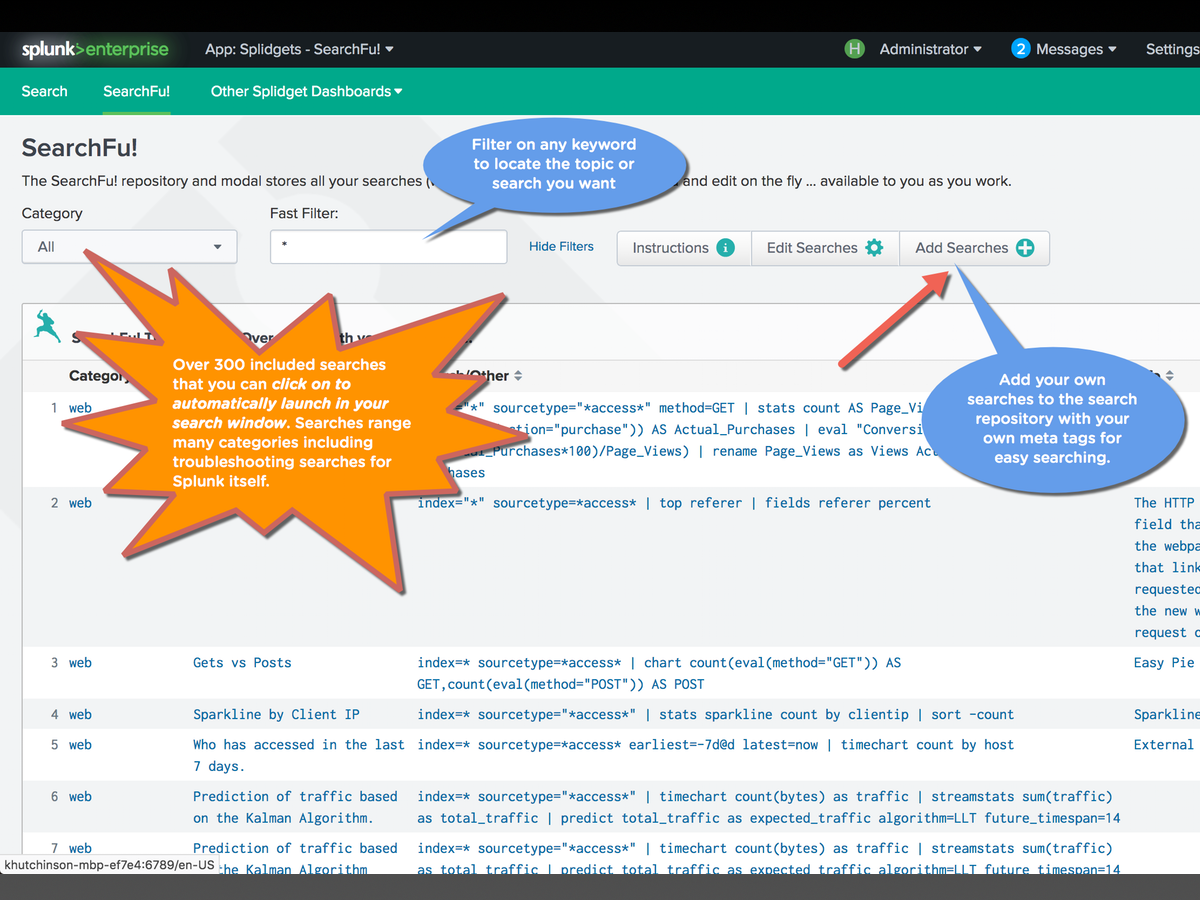
Task: Switch to the Search tab
Action: coord(44,91)
